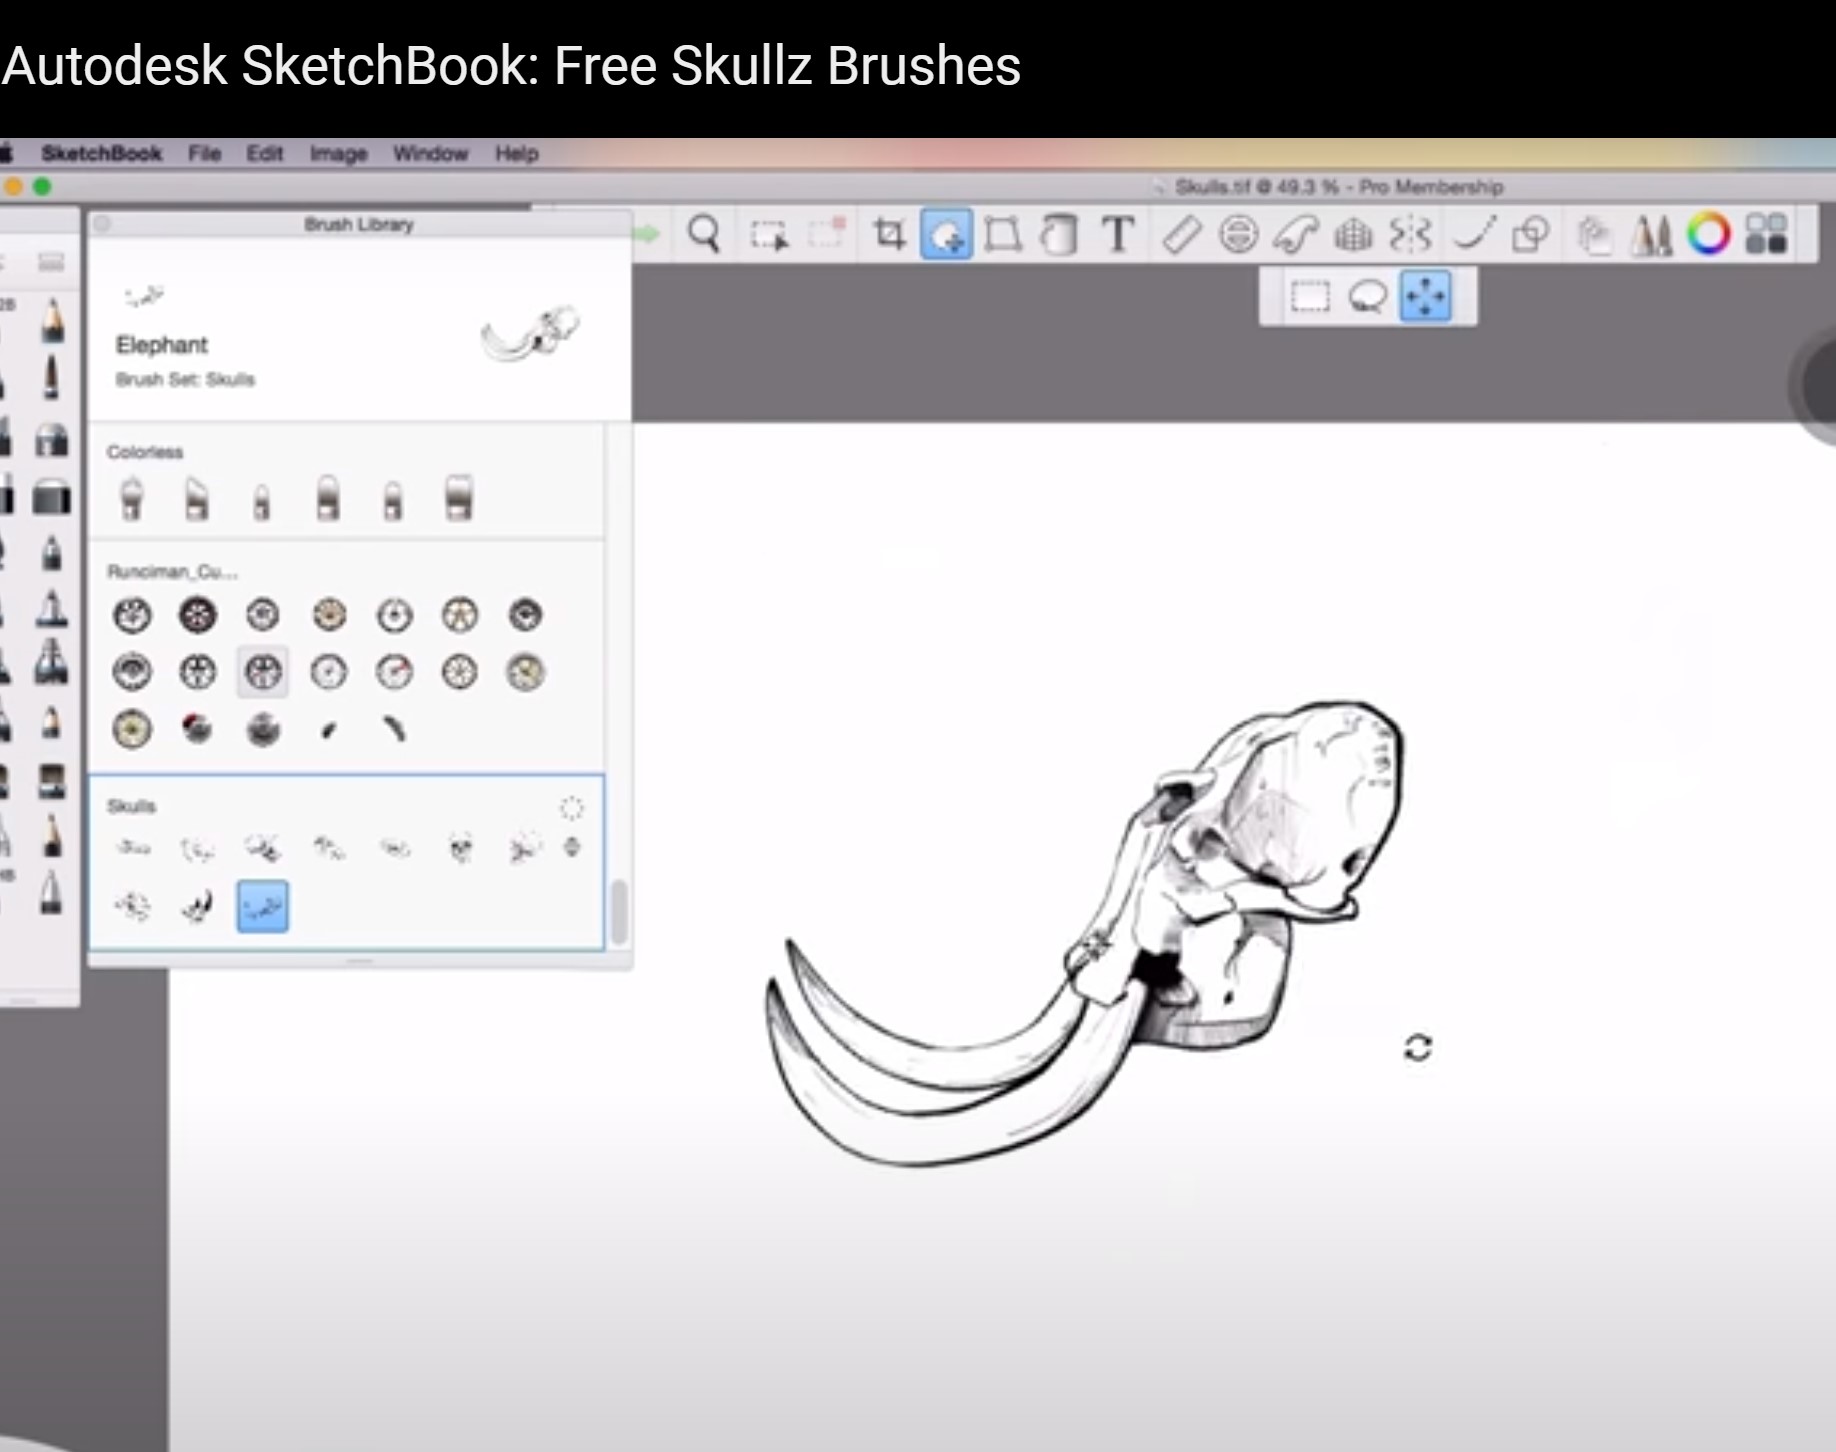The height and width of the screenshot is (1452, 1836).
Task: Select the dark wheel brush in Runciman set
Action: coord(197,615)
